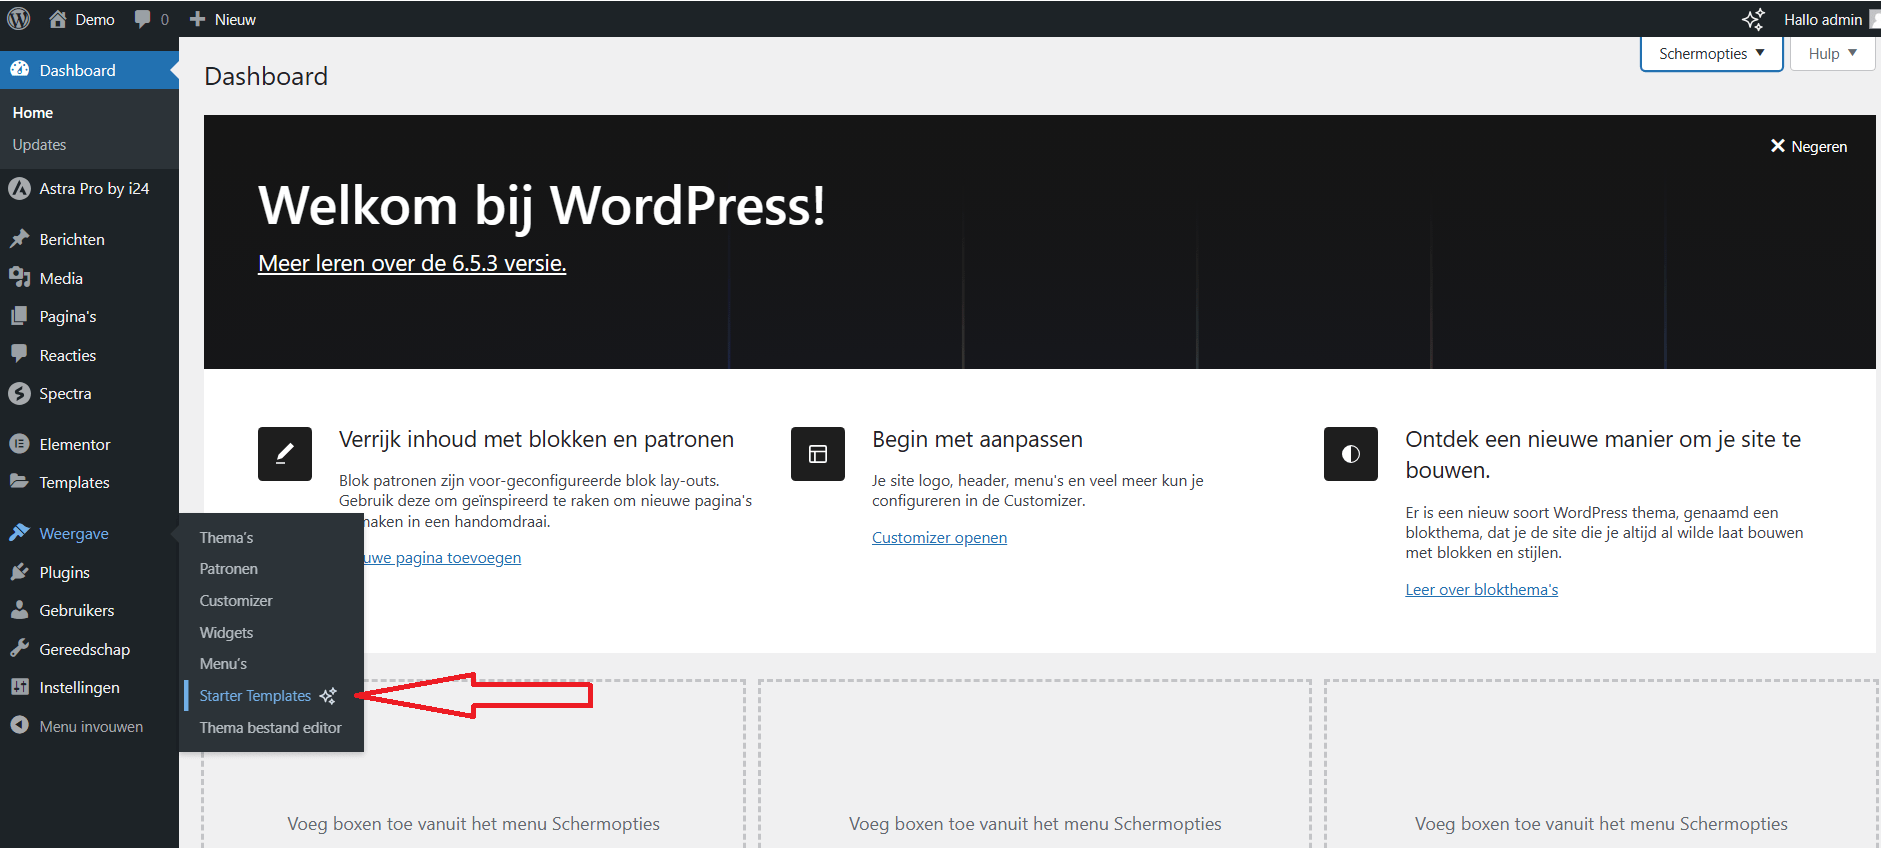Open Gereedschap menu item

click(89, 649)
